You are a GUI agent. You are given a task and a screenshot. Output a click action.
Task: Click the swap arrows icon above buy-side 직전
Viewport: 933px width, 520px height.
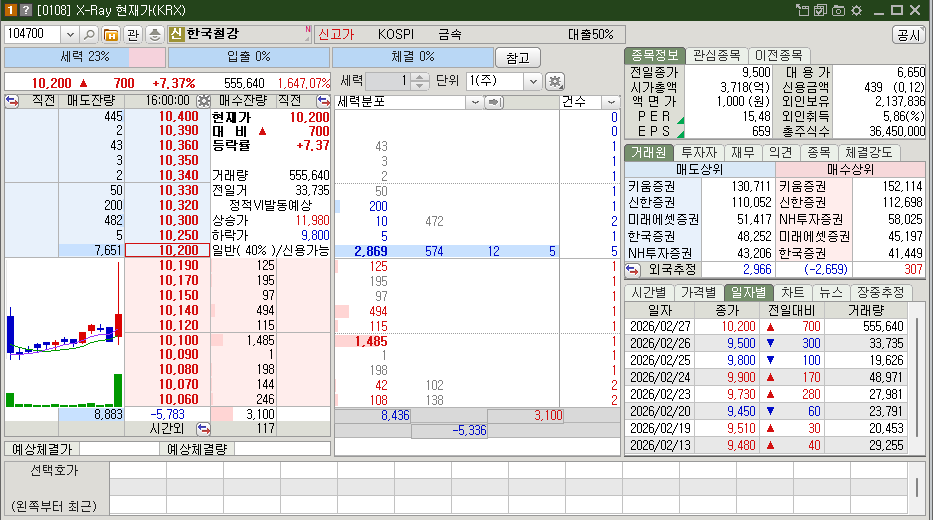[x=323, y=101]
